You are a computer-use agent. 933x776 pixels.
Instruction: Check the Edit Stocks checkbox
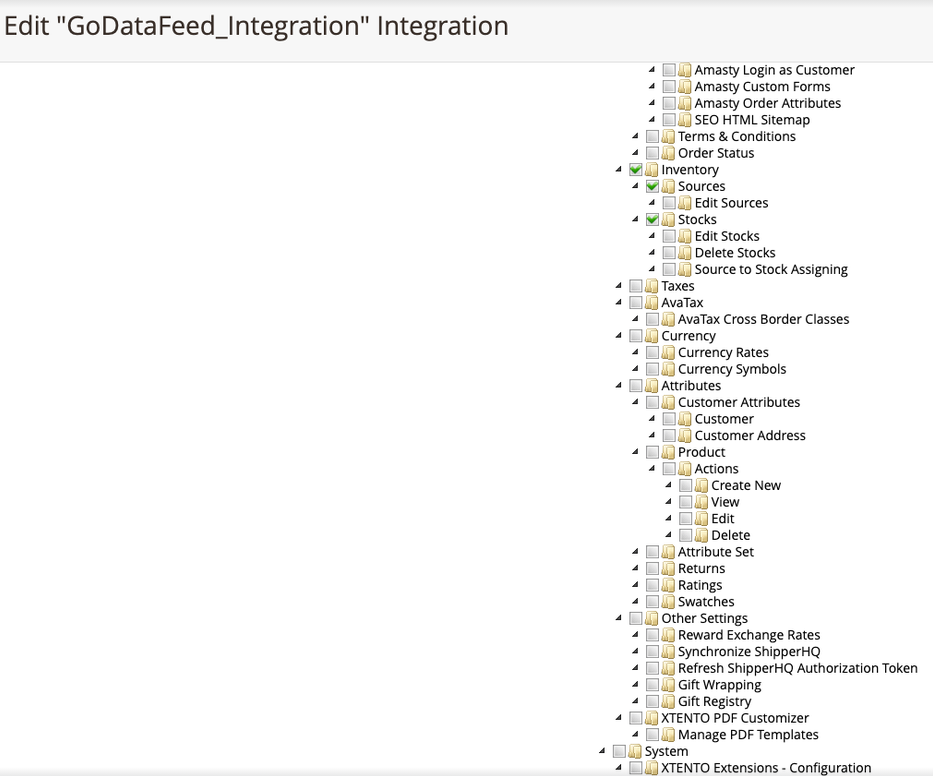(669, 236)
